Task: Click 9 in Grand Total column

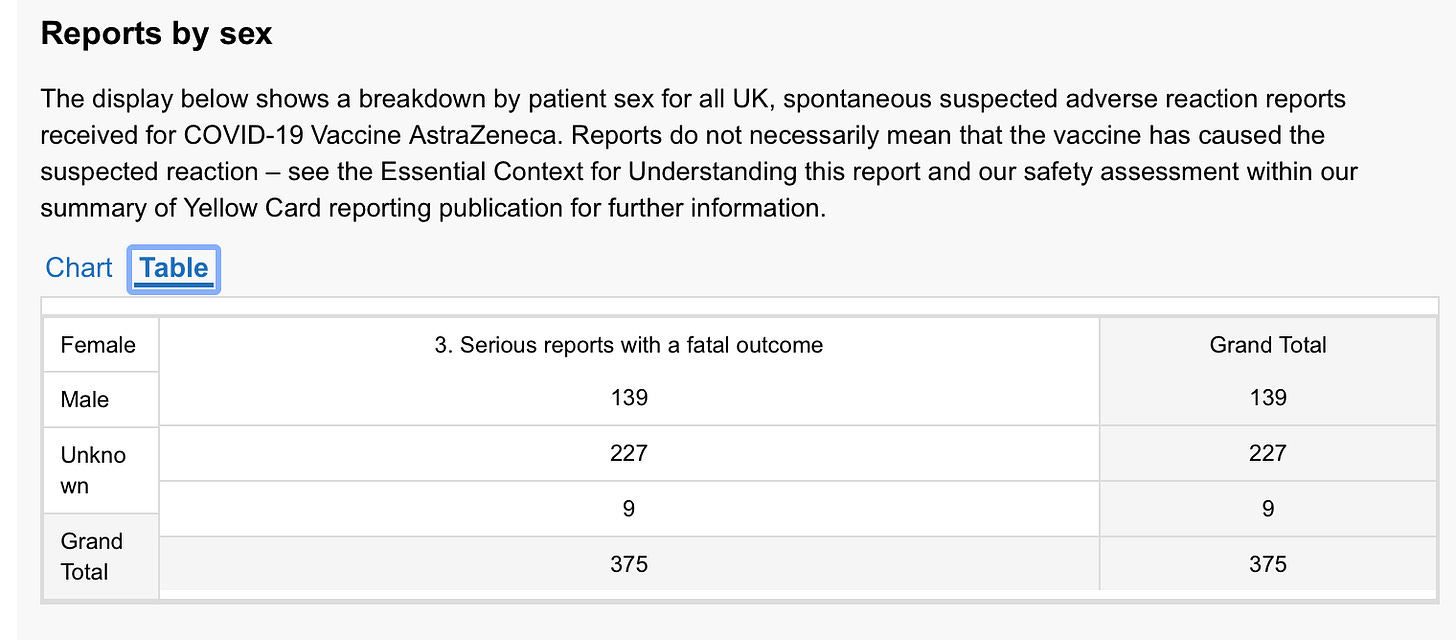Action: pyautogui.click(x=1268, y=509)
